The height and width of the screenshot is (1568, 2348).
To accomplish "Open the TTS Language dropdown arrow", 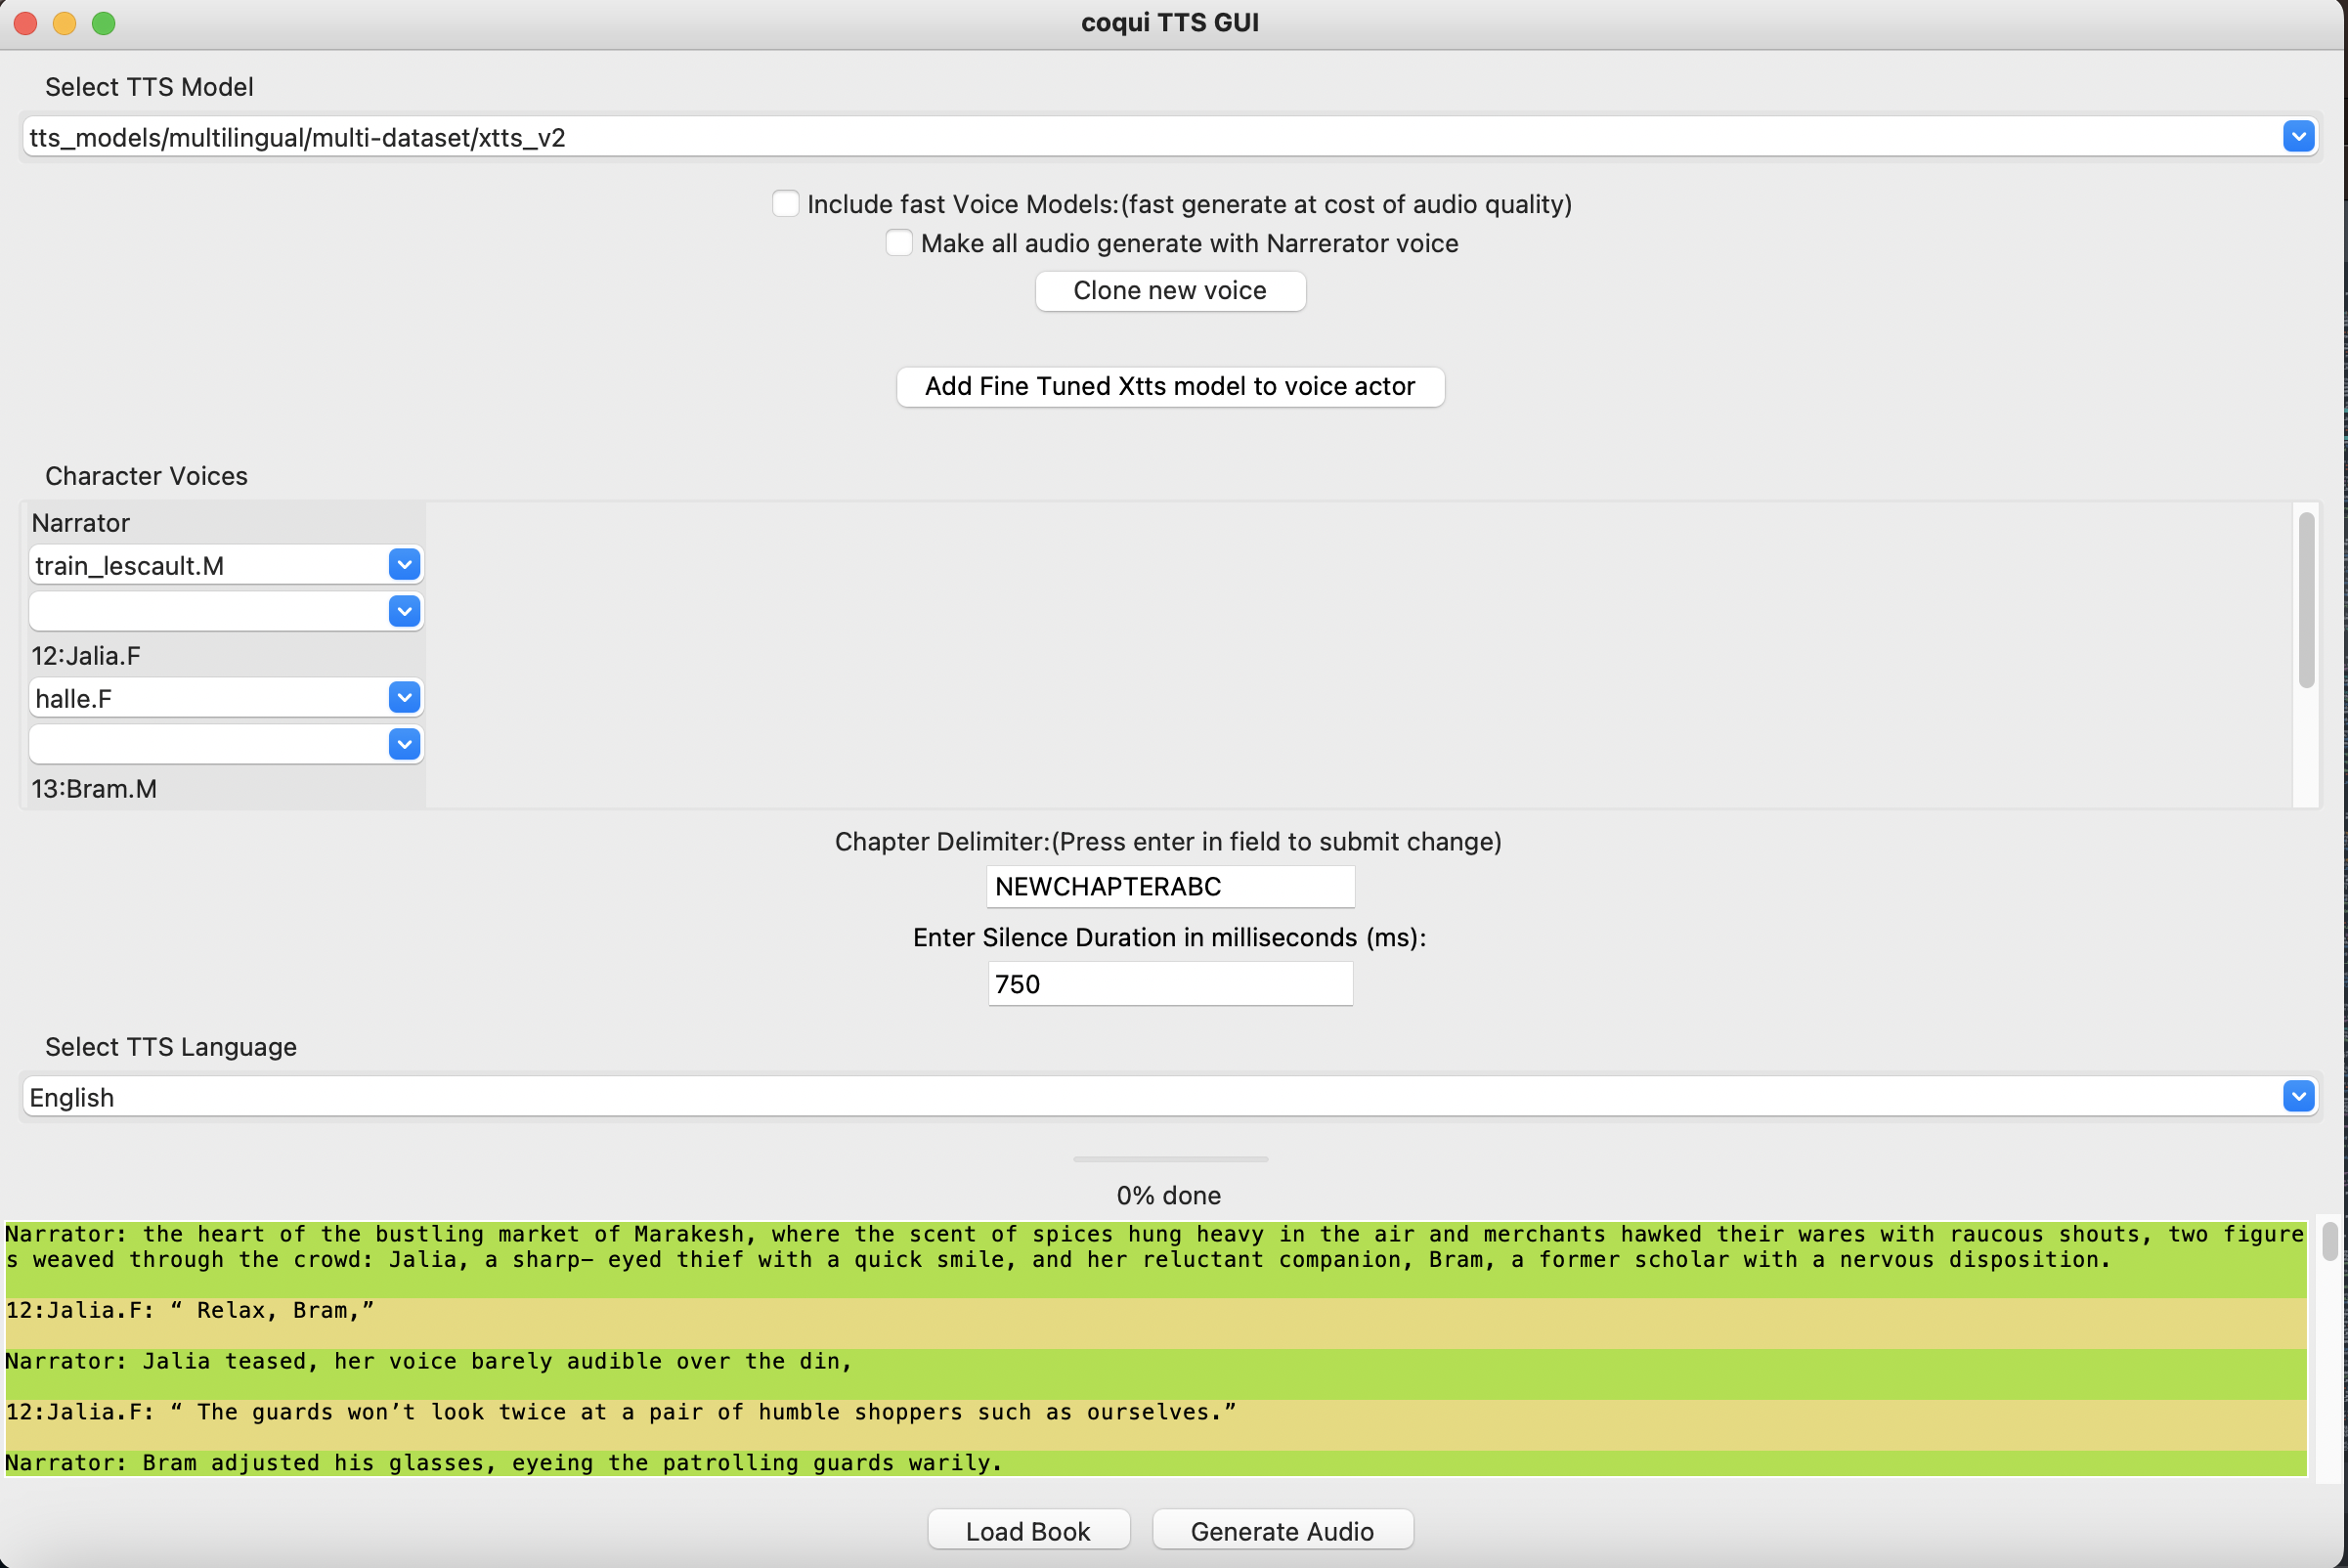I will (2298, 1097).
